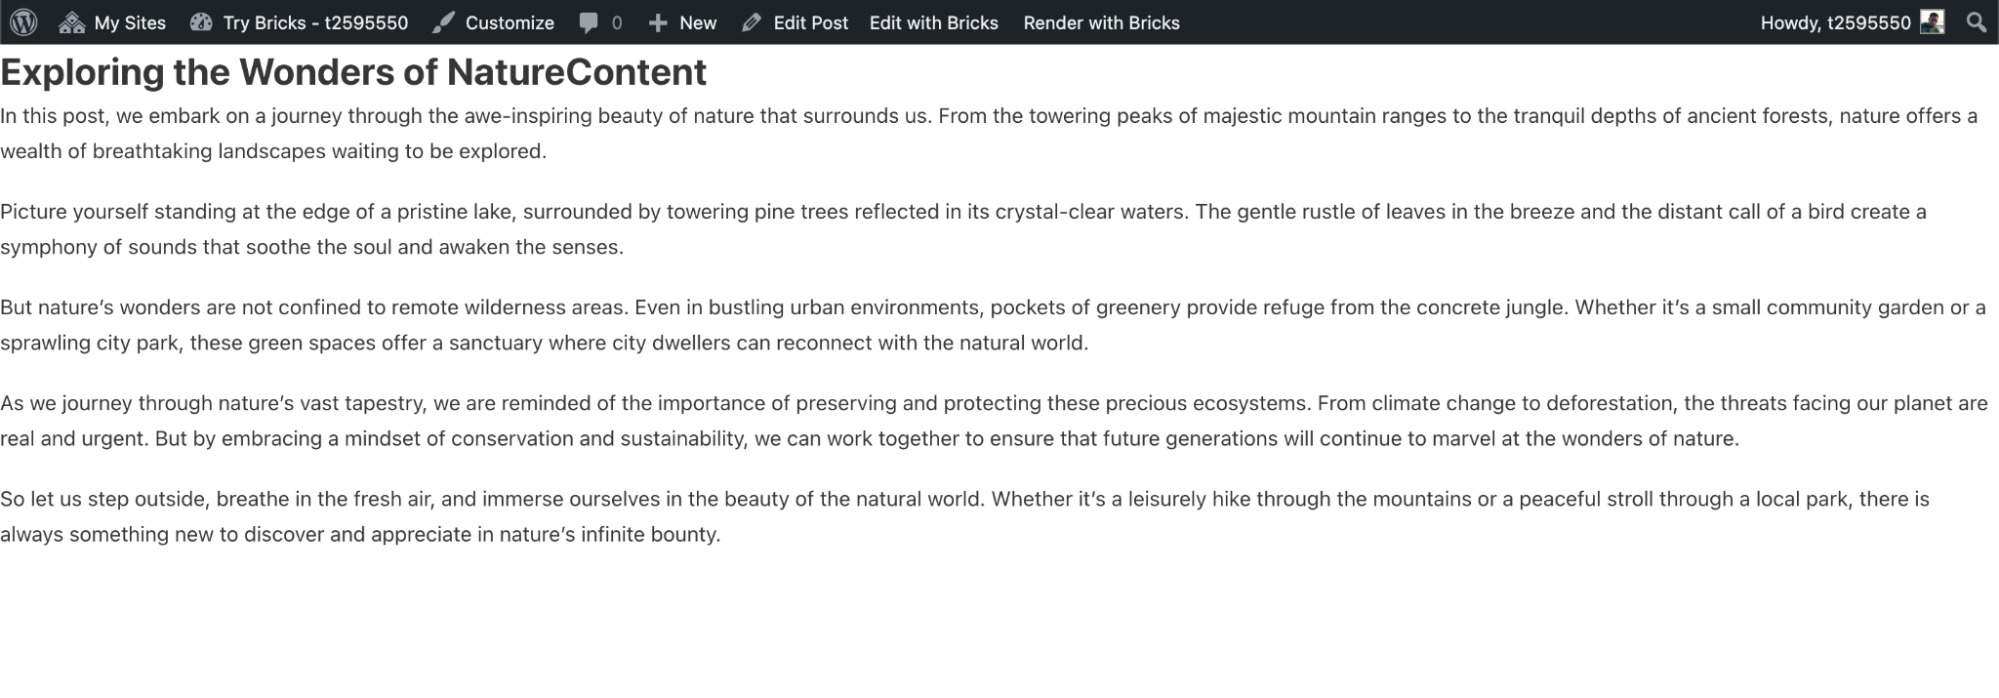Expand the New content dropdown label

[x=698, y=22]
